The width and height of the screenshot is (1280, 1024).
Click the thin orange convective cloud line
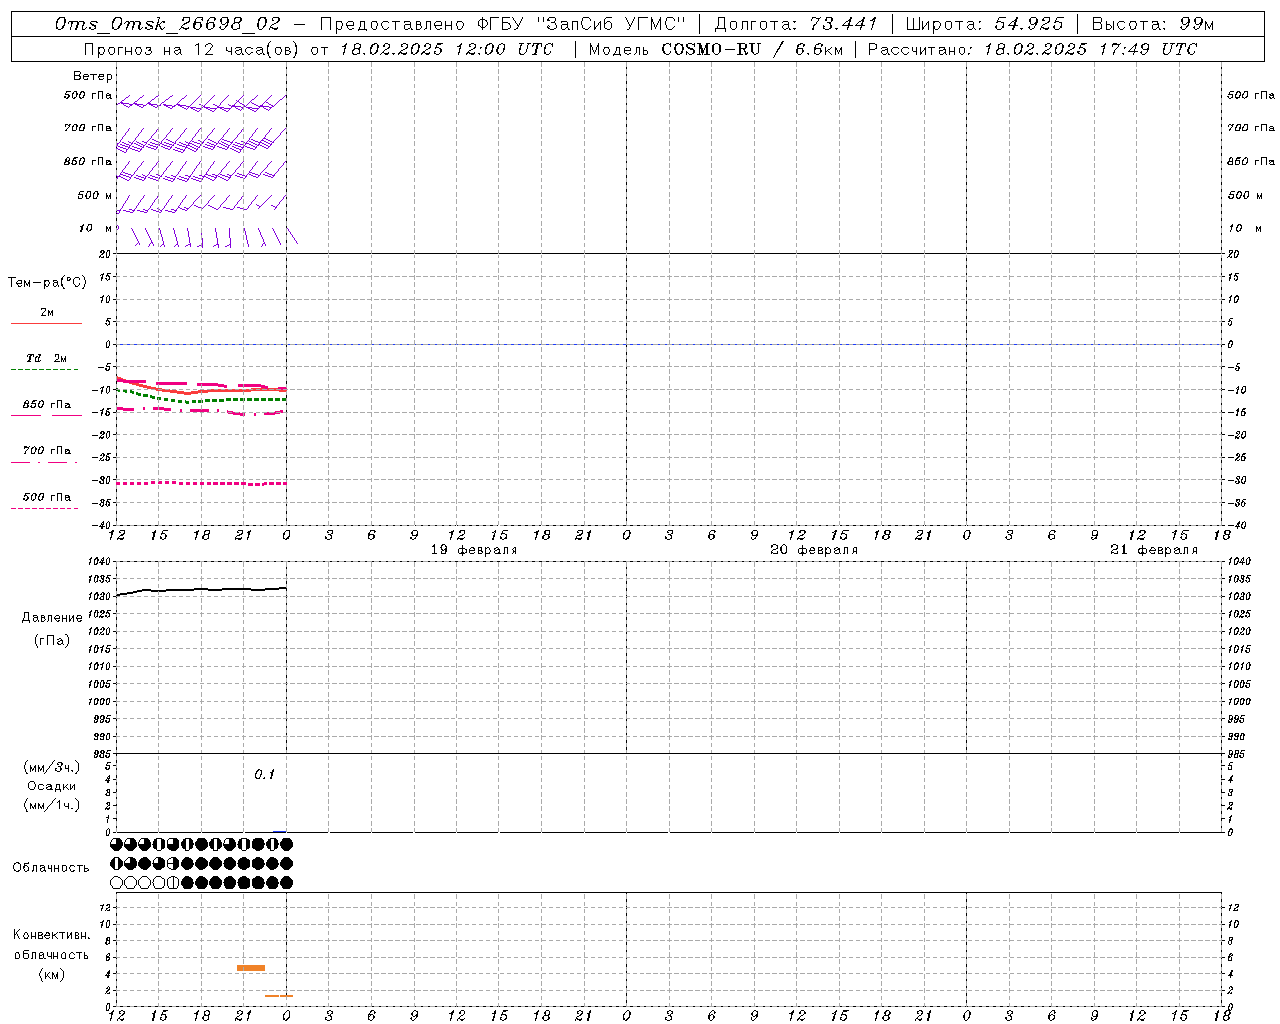(279, 996)
